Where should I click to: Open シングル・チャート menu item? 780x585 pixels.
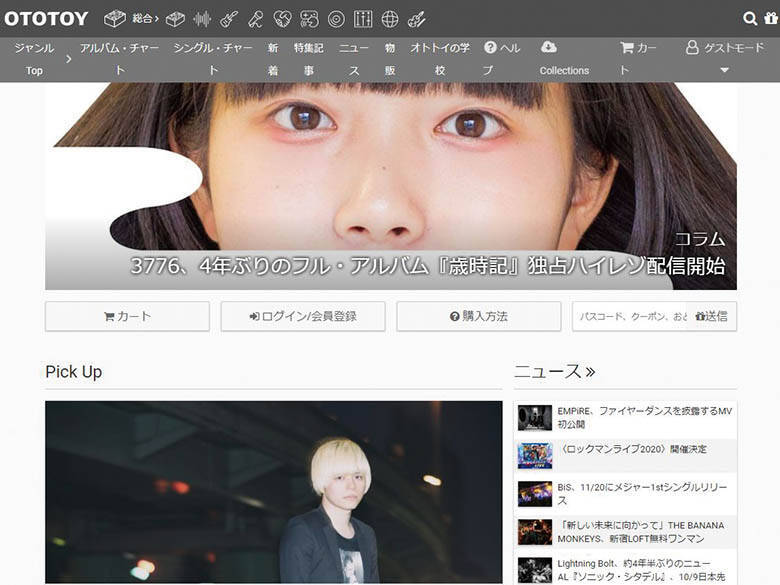213,59
